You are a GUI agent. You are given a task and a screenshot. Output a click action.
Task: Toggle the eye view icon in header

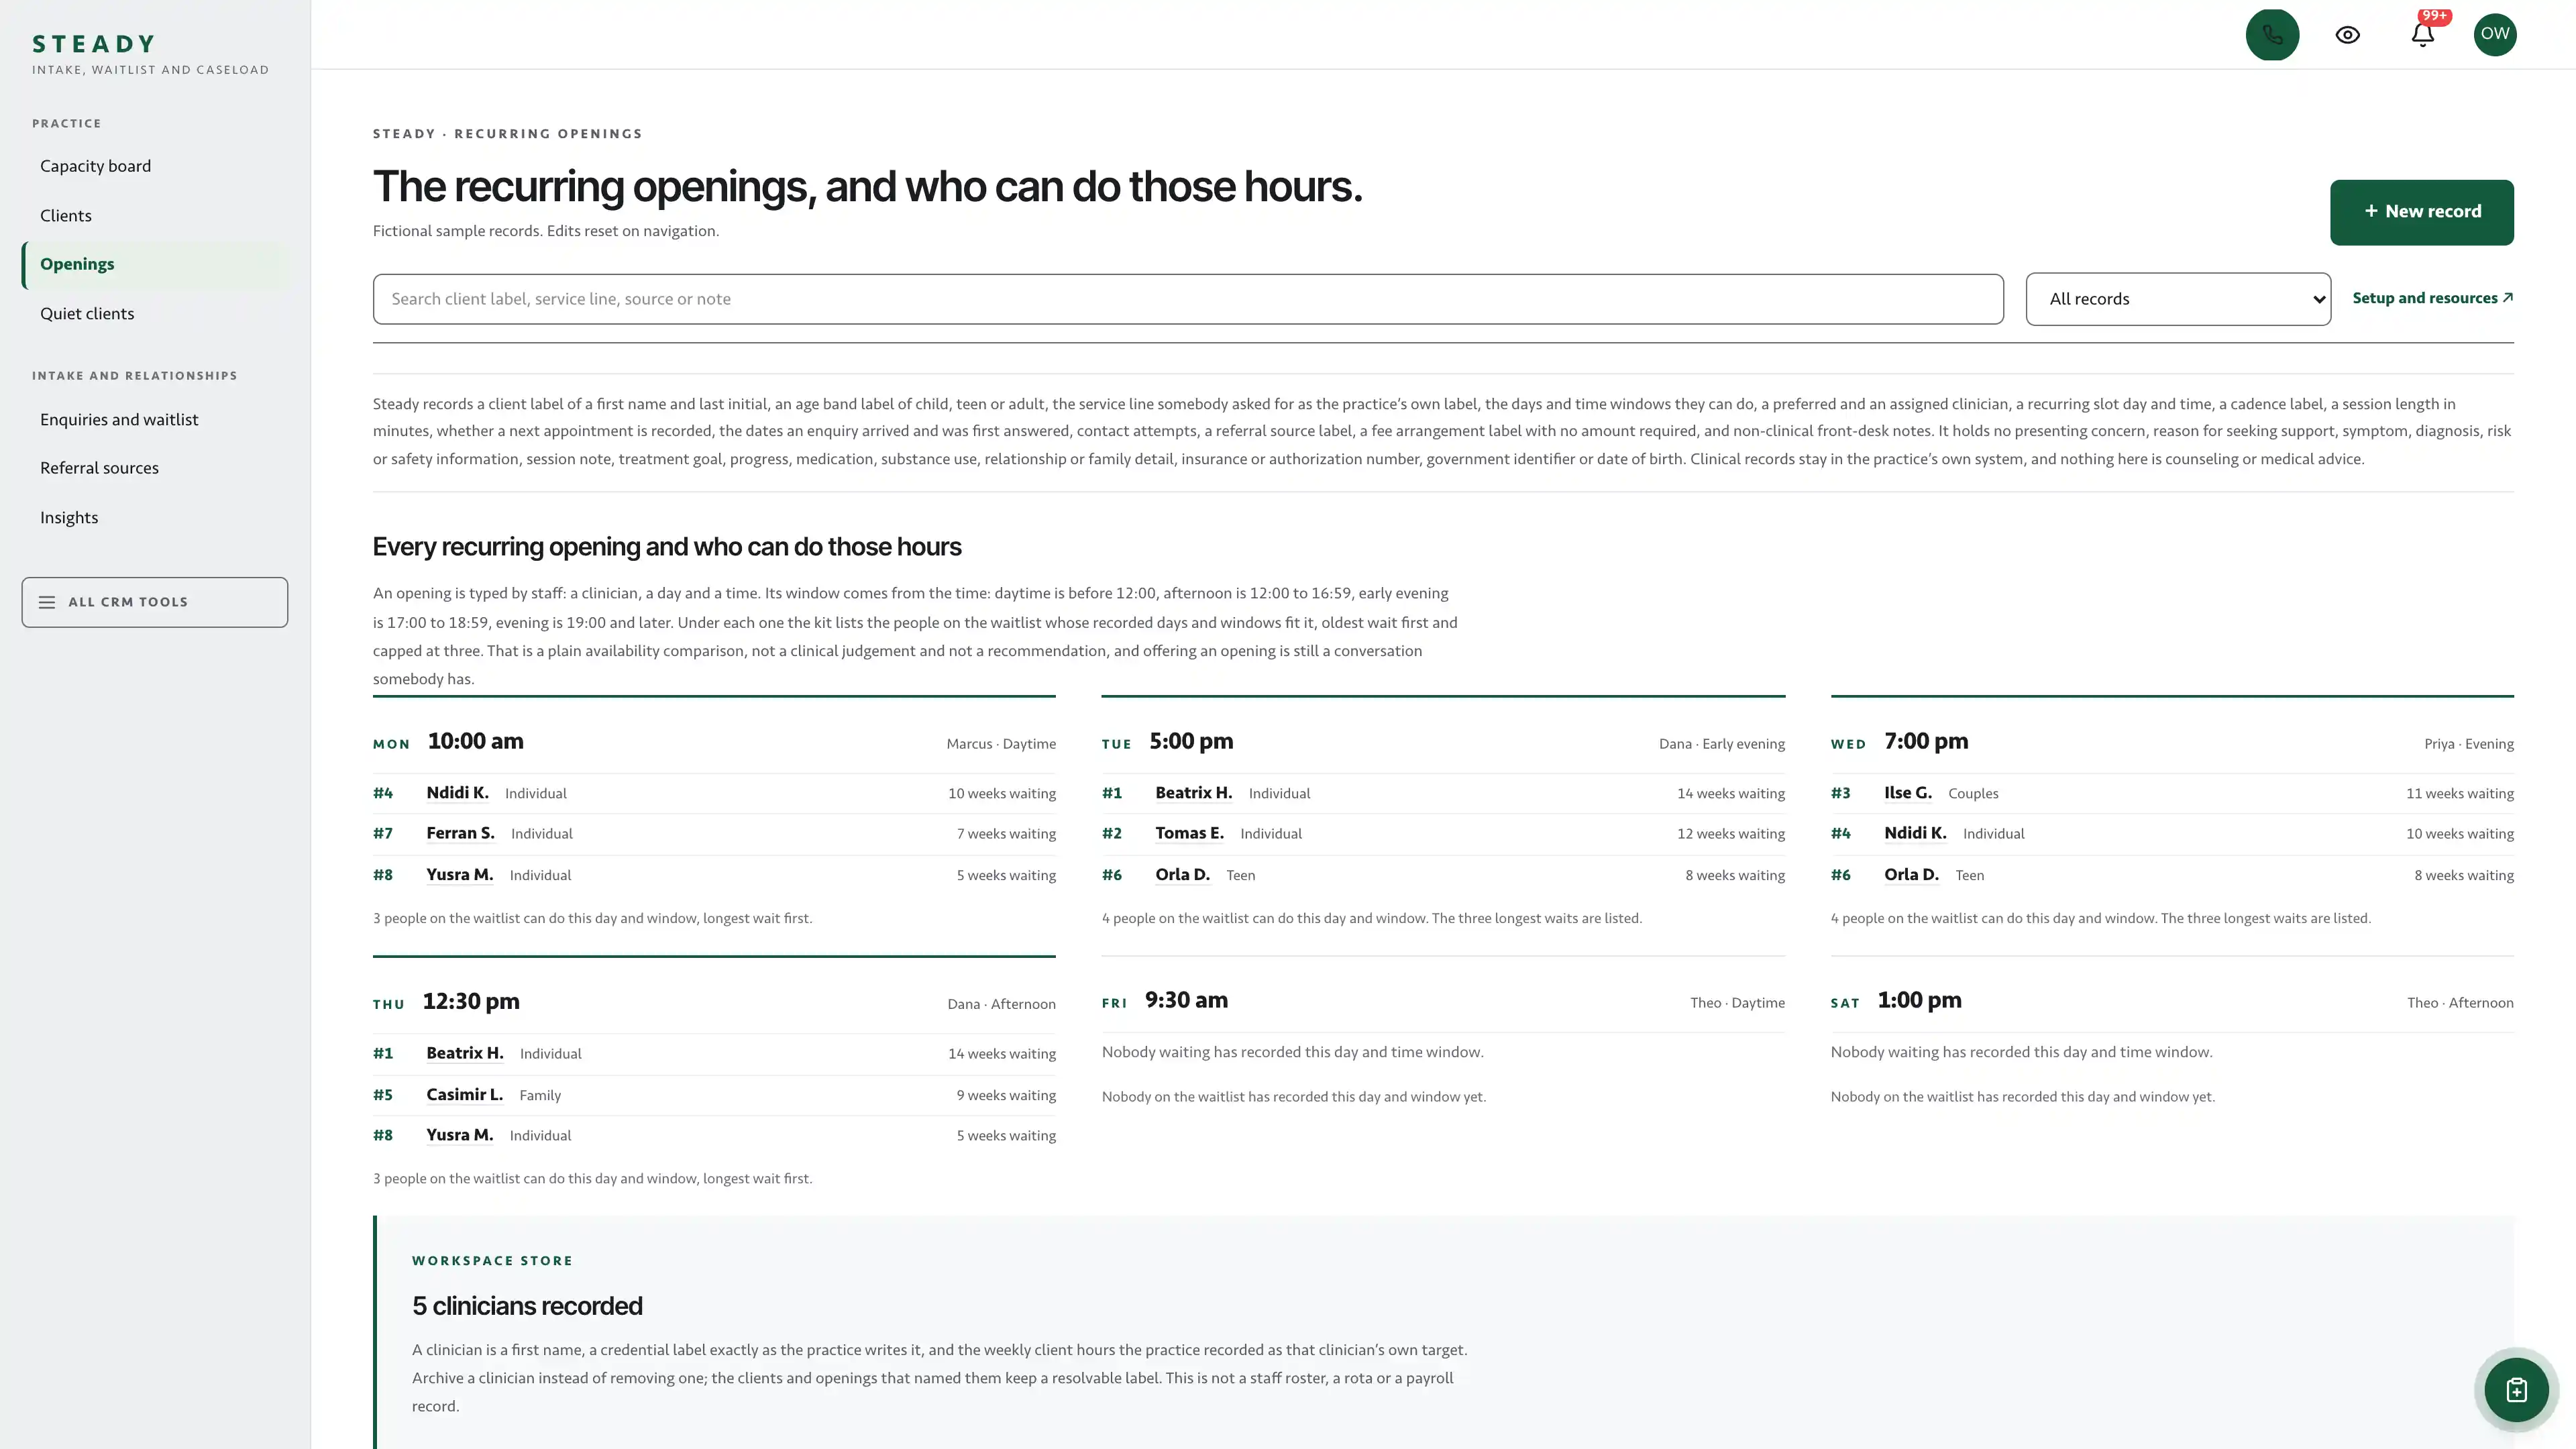point(2347,35)
